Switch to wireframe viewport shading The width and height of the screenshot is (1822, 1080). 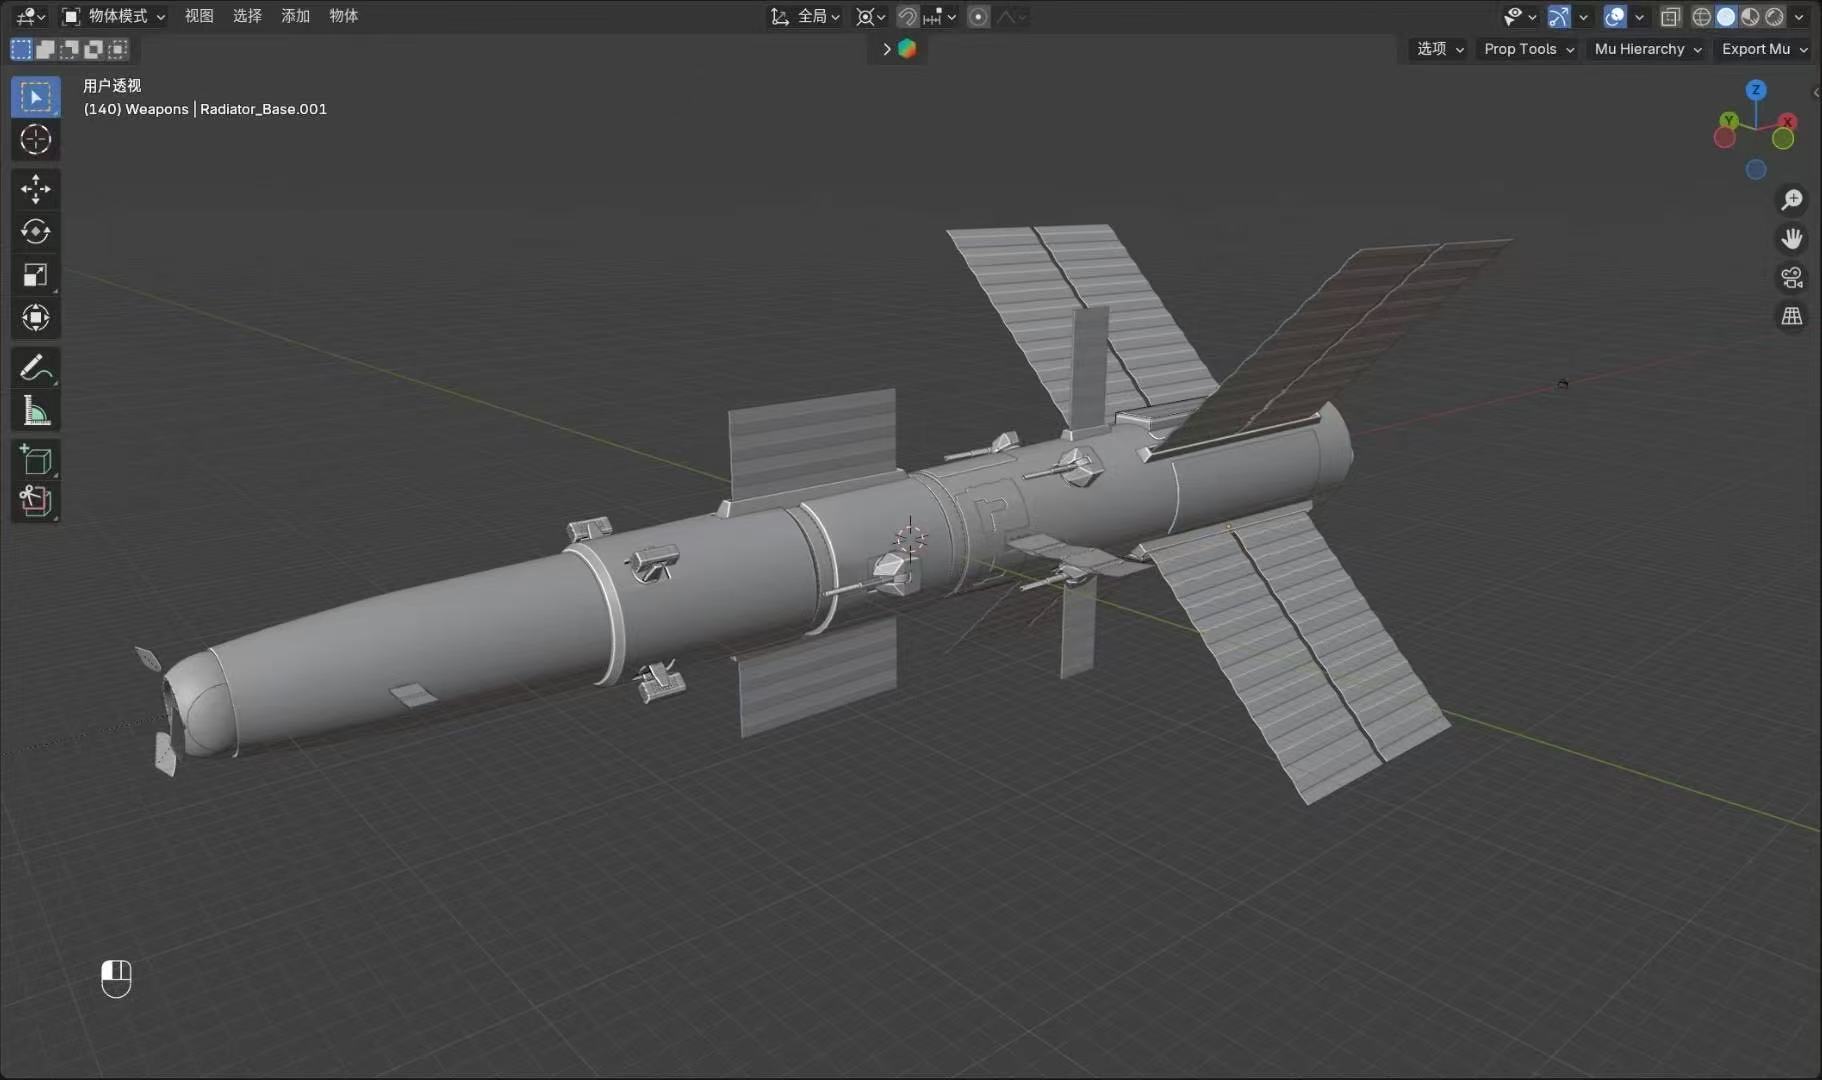coord(1701,16)
